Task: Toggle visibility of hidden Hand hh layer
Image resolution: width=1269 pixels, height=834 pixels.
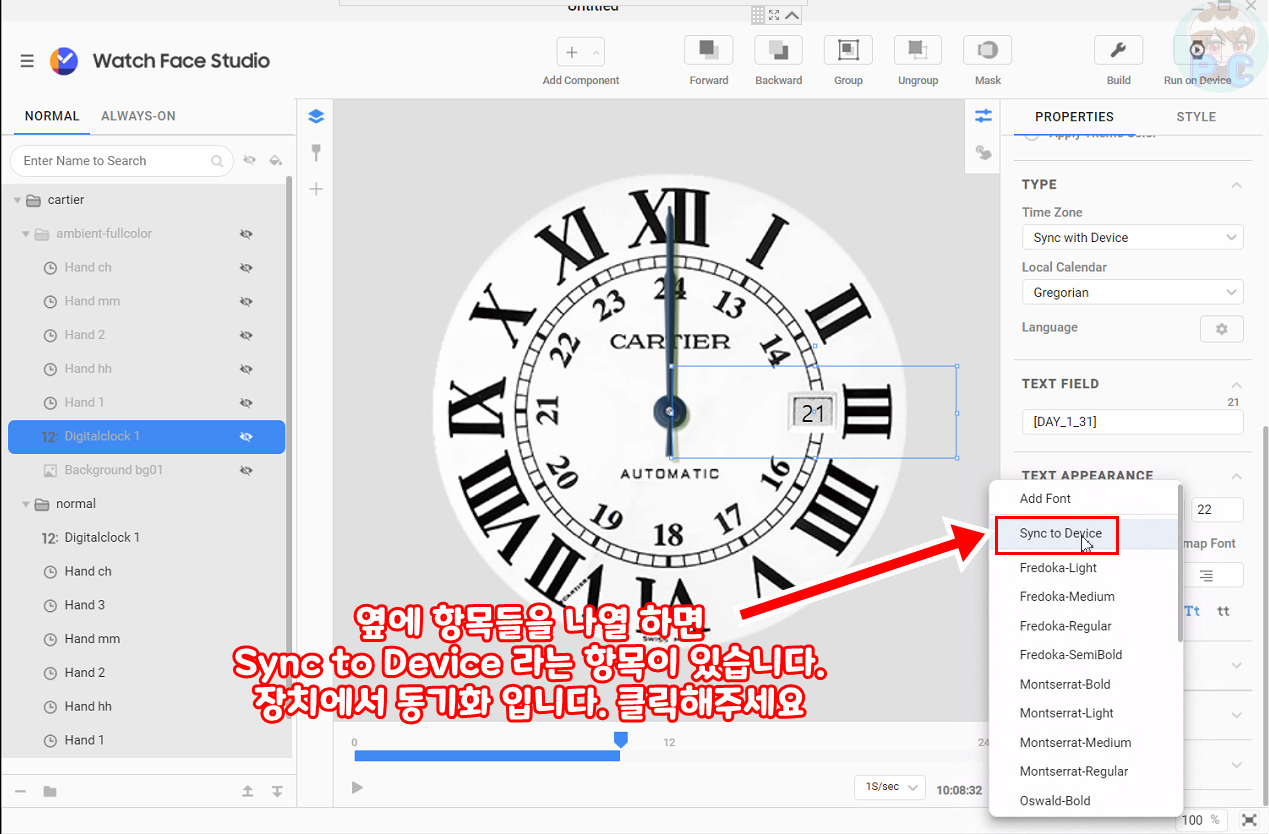Action: 246,369
